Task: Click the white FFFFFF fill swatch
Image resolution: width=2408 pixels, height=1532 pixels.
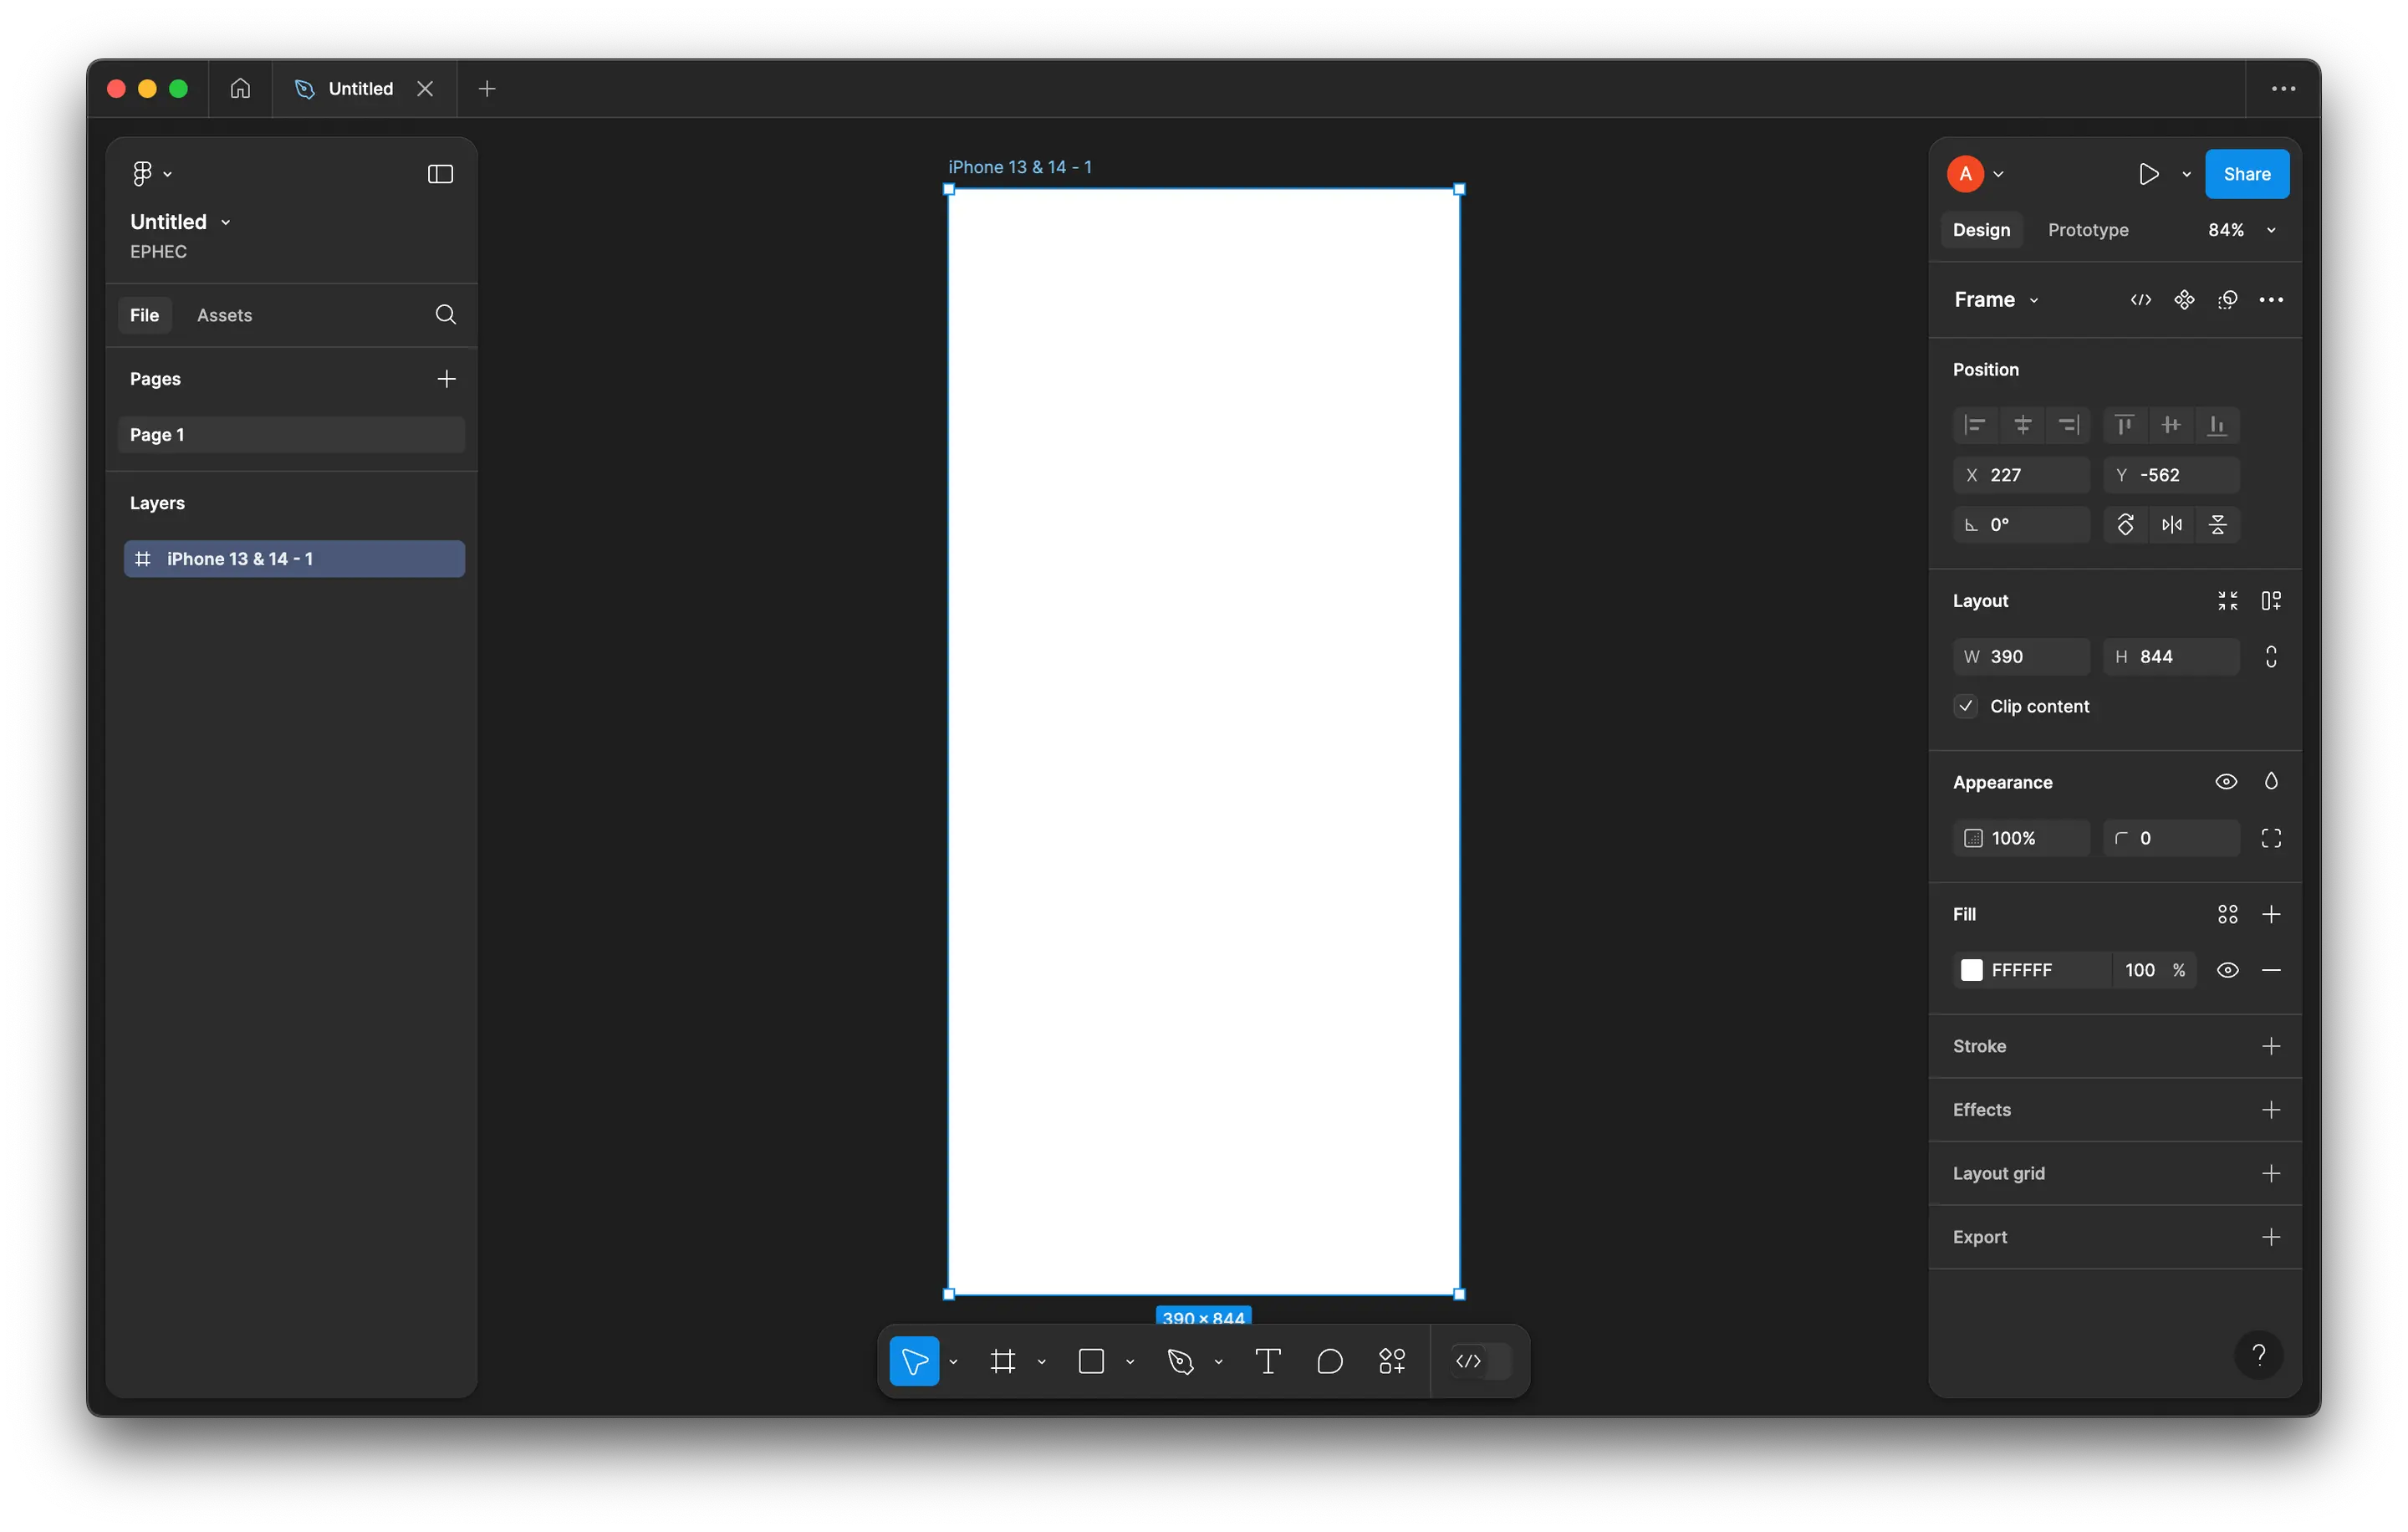Action: point(1971,970)
